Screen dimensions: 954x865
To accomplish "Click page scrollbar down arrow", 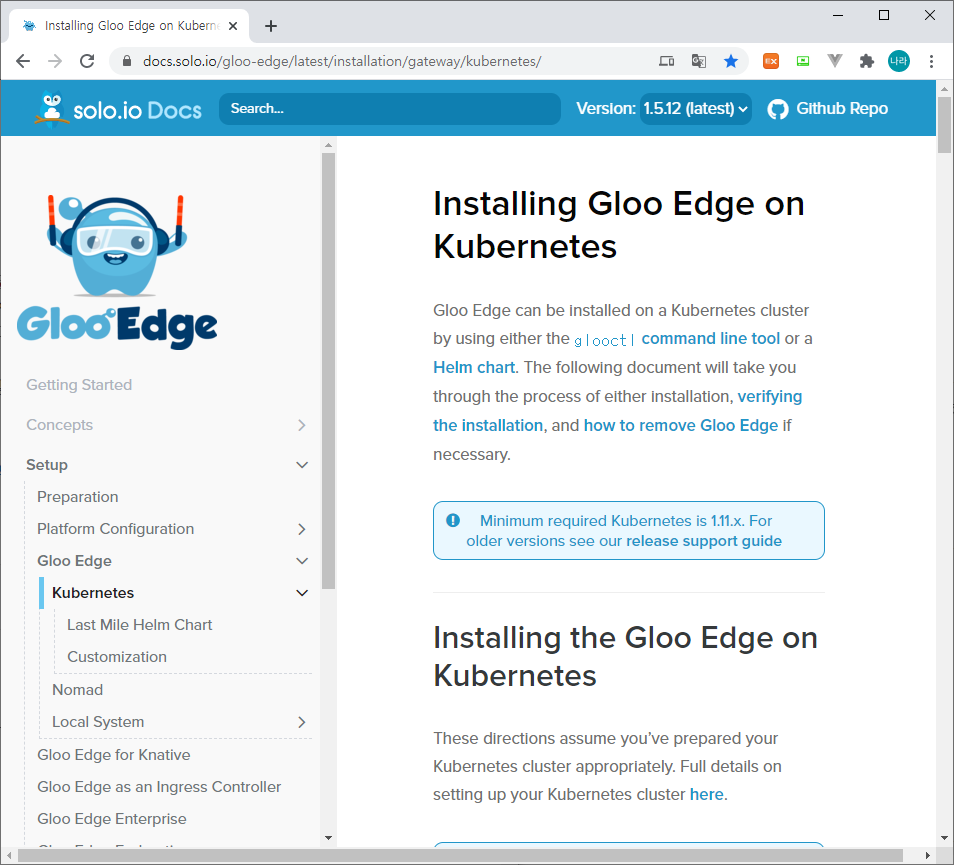I will coord(944,838).
